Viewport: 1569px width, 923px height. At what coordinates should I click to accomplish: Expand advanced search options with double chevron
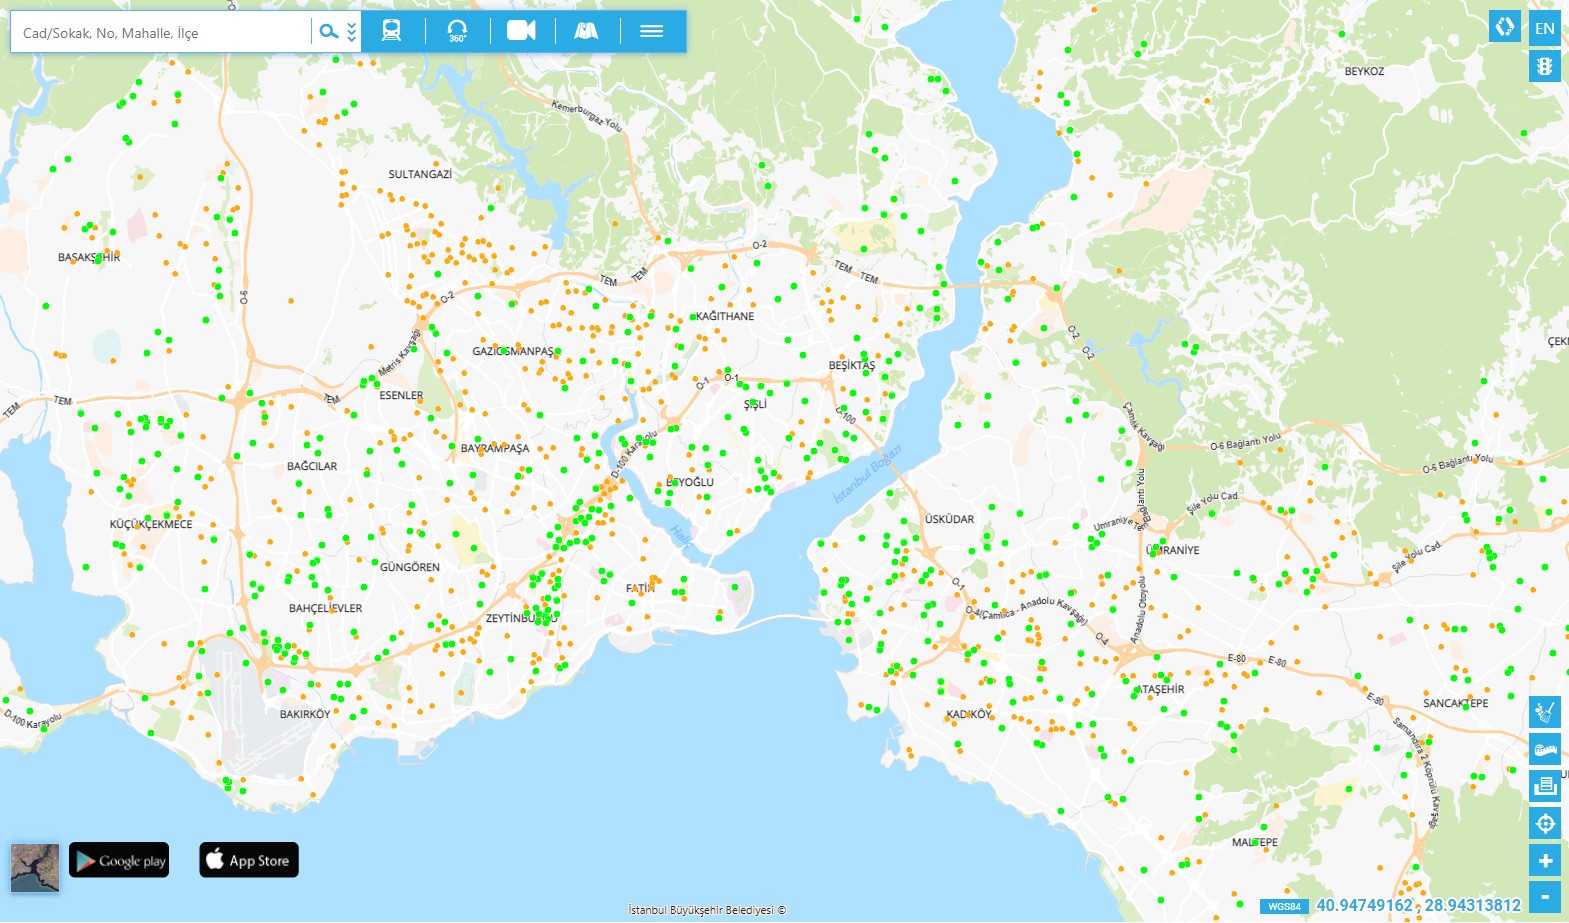coord(351,32)
